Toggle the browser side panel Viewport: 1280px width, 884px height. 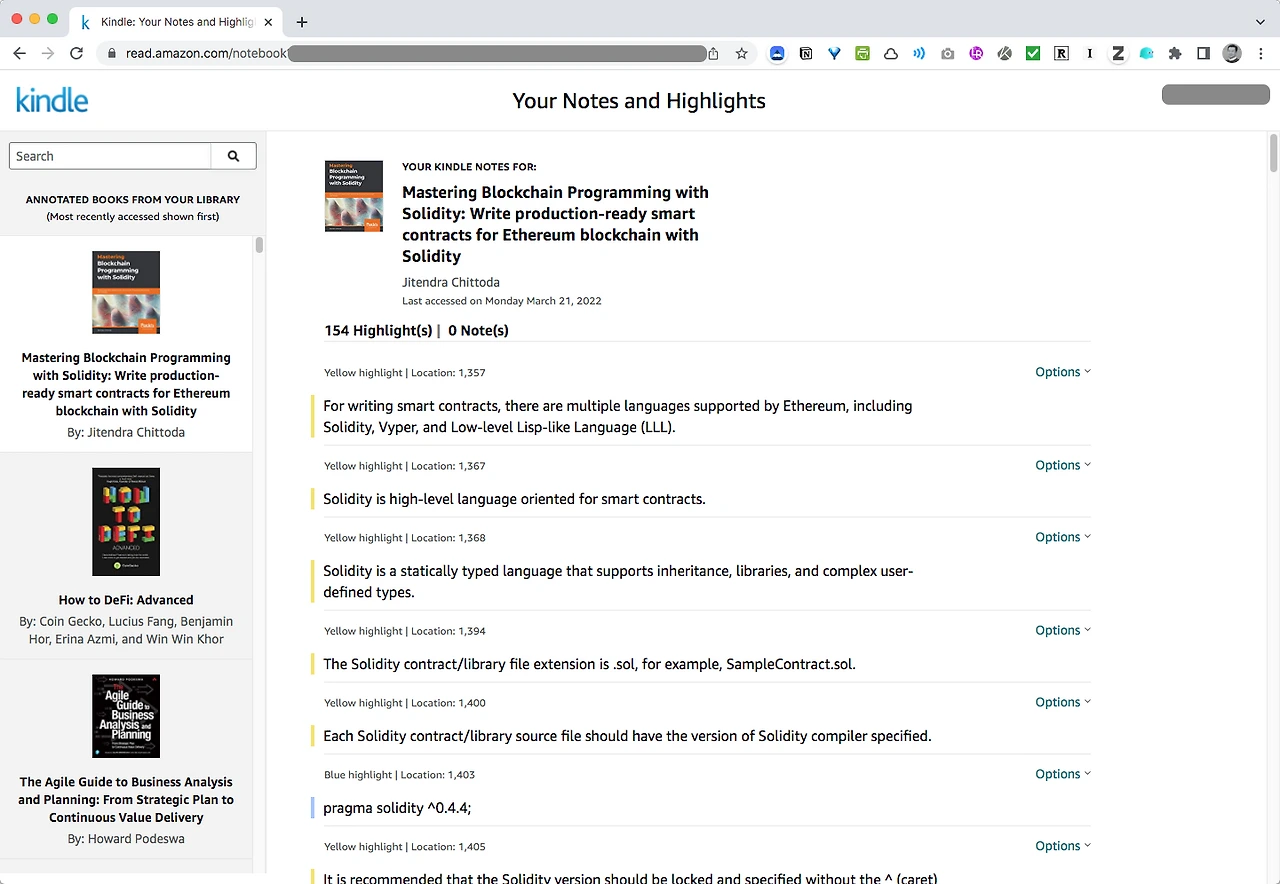tap(1204, 54)
